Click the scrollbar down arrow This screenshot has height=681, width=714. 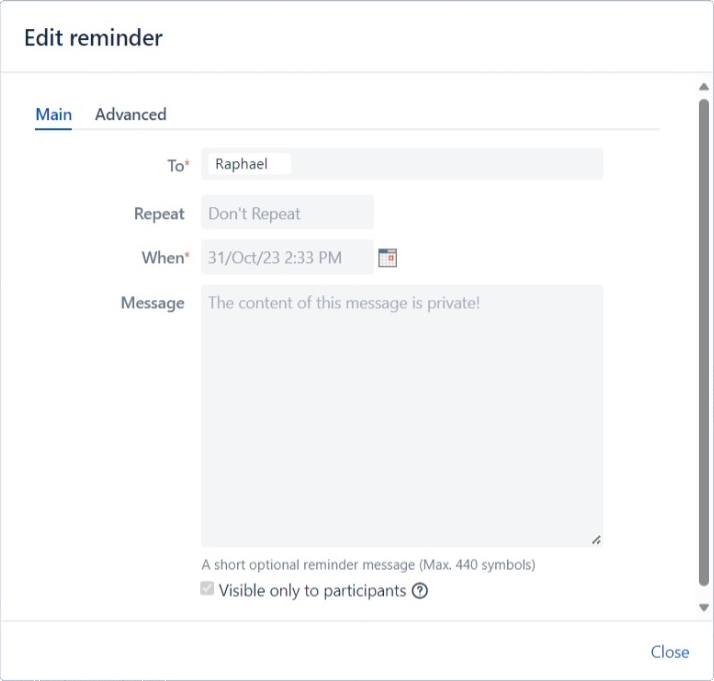coord(704,607)
